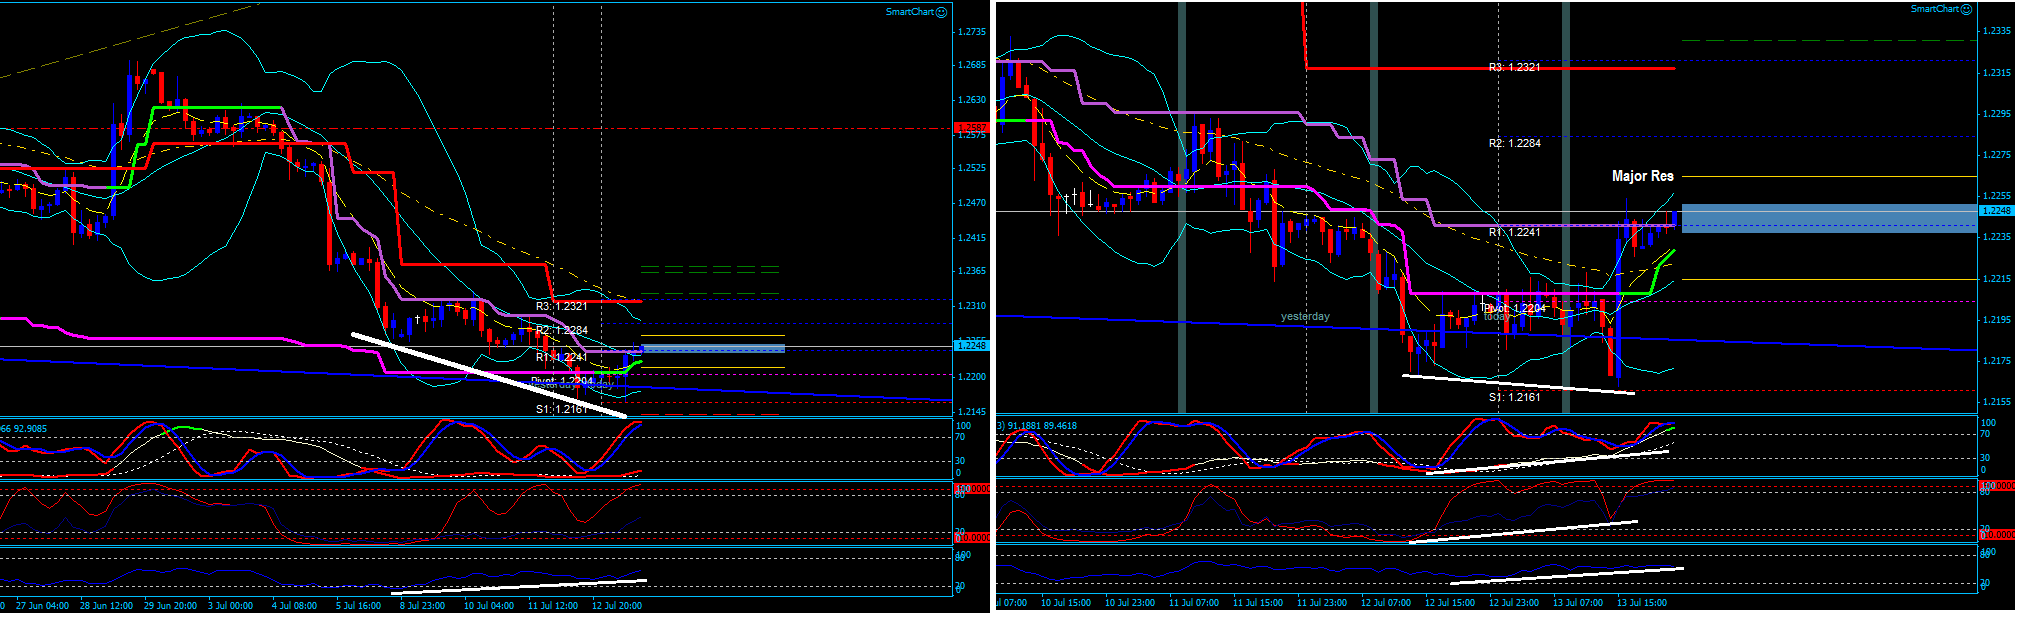Click price level 1.2155 on right chart axis
The width and height of the screenshot is (2020, 620).
(x=1997, y=402)
